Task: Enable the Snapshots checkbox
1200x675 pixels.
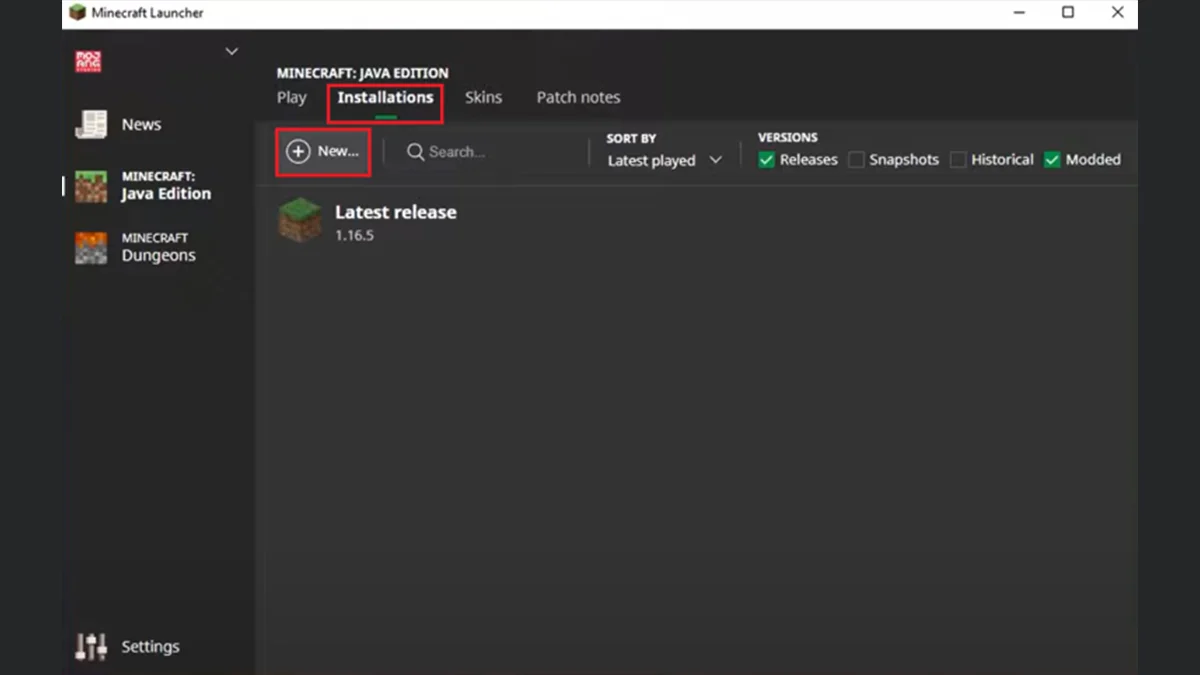Action: [856, 159]
